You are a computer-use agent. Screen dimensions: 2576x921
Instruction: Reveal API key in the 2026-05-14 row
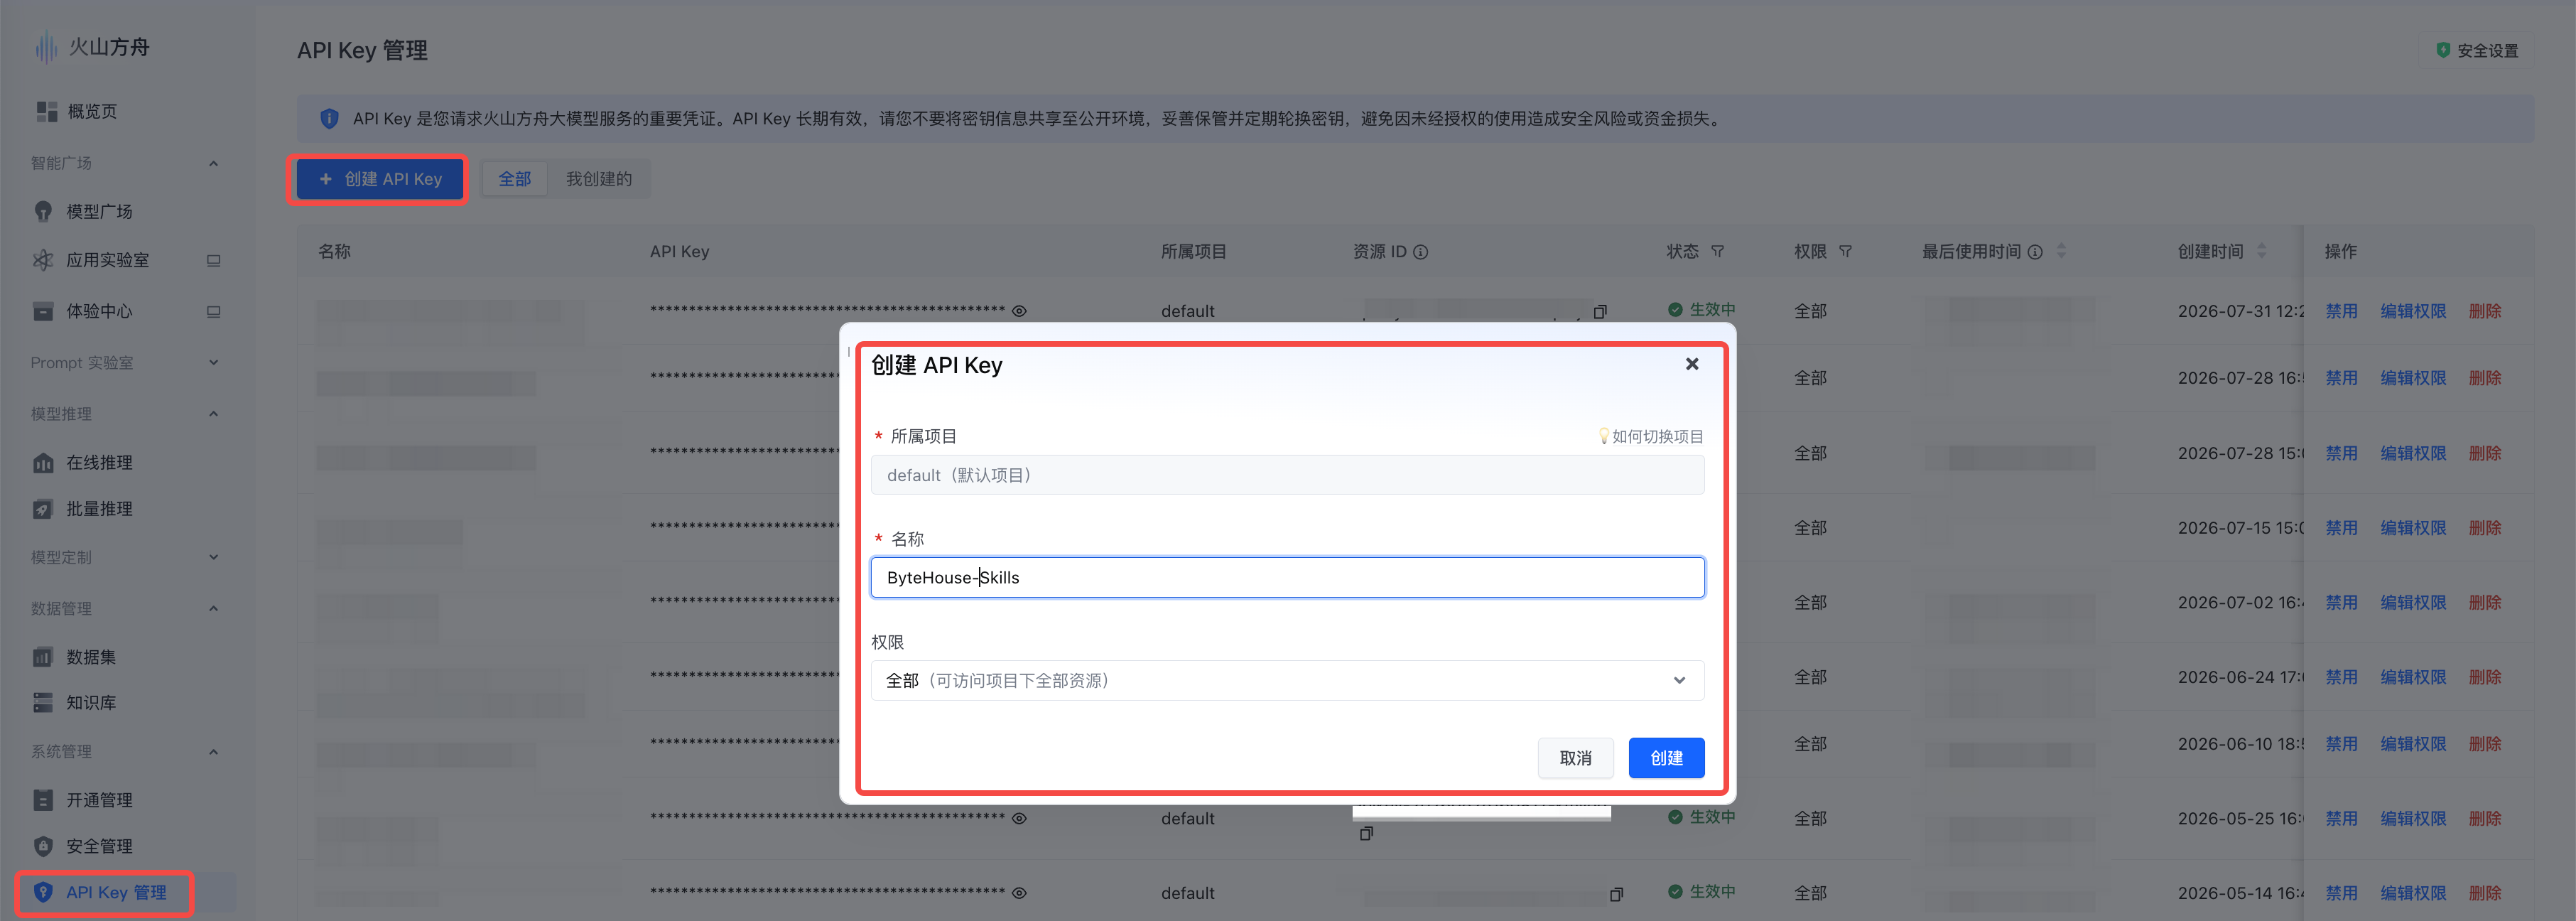point(1019,893)
